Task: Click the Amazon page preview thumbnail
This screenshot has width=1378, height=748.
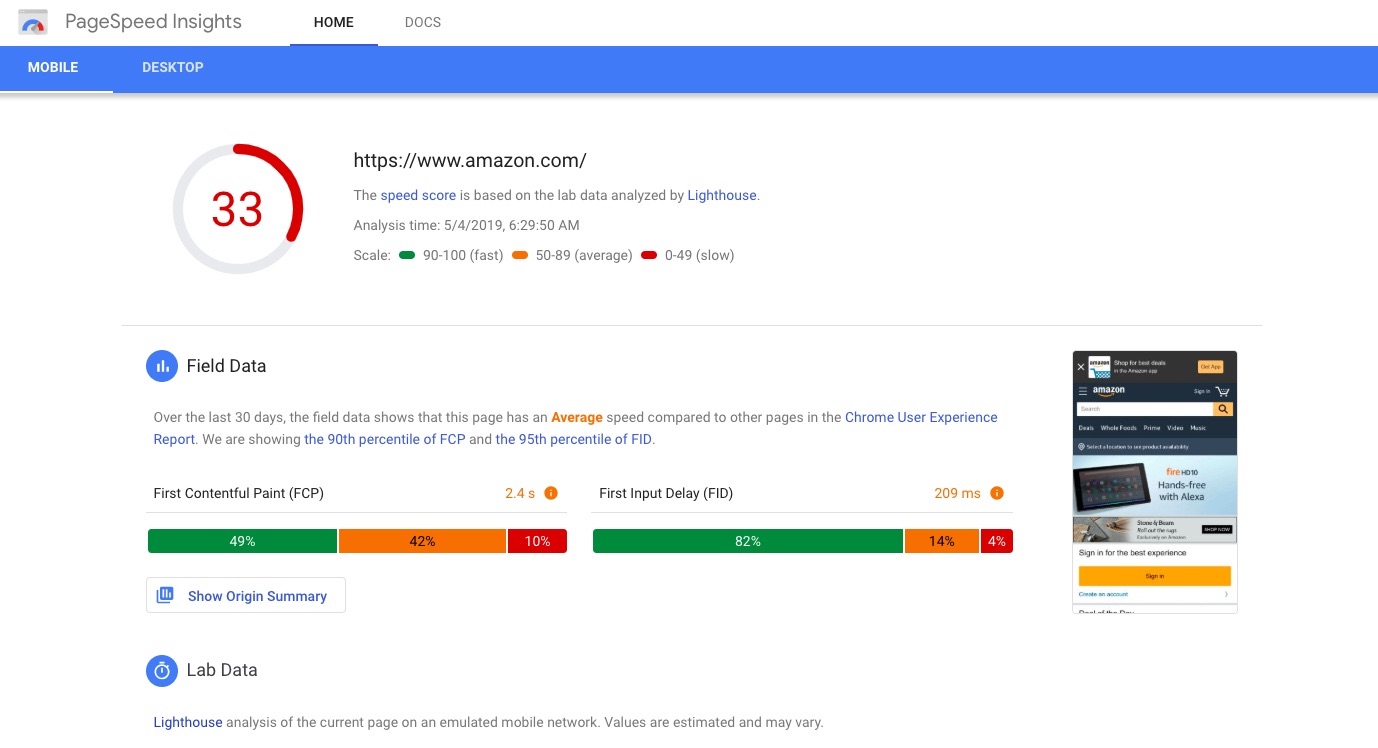Action: tap(1154, 480)
